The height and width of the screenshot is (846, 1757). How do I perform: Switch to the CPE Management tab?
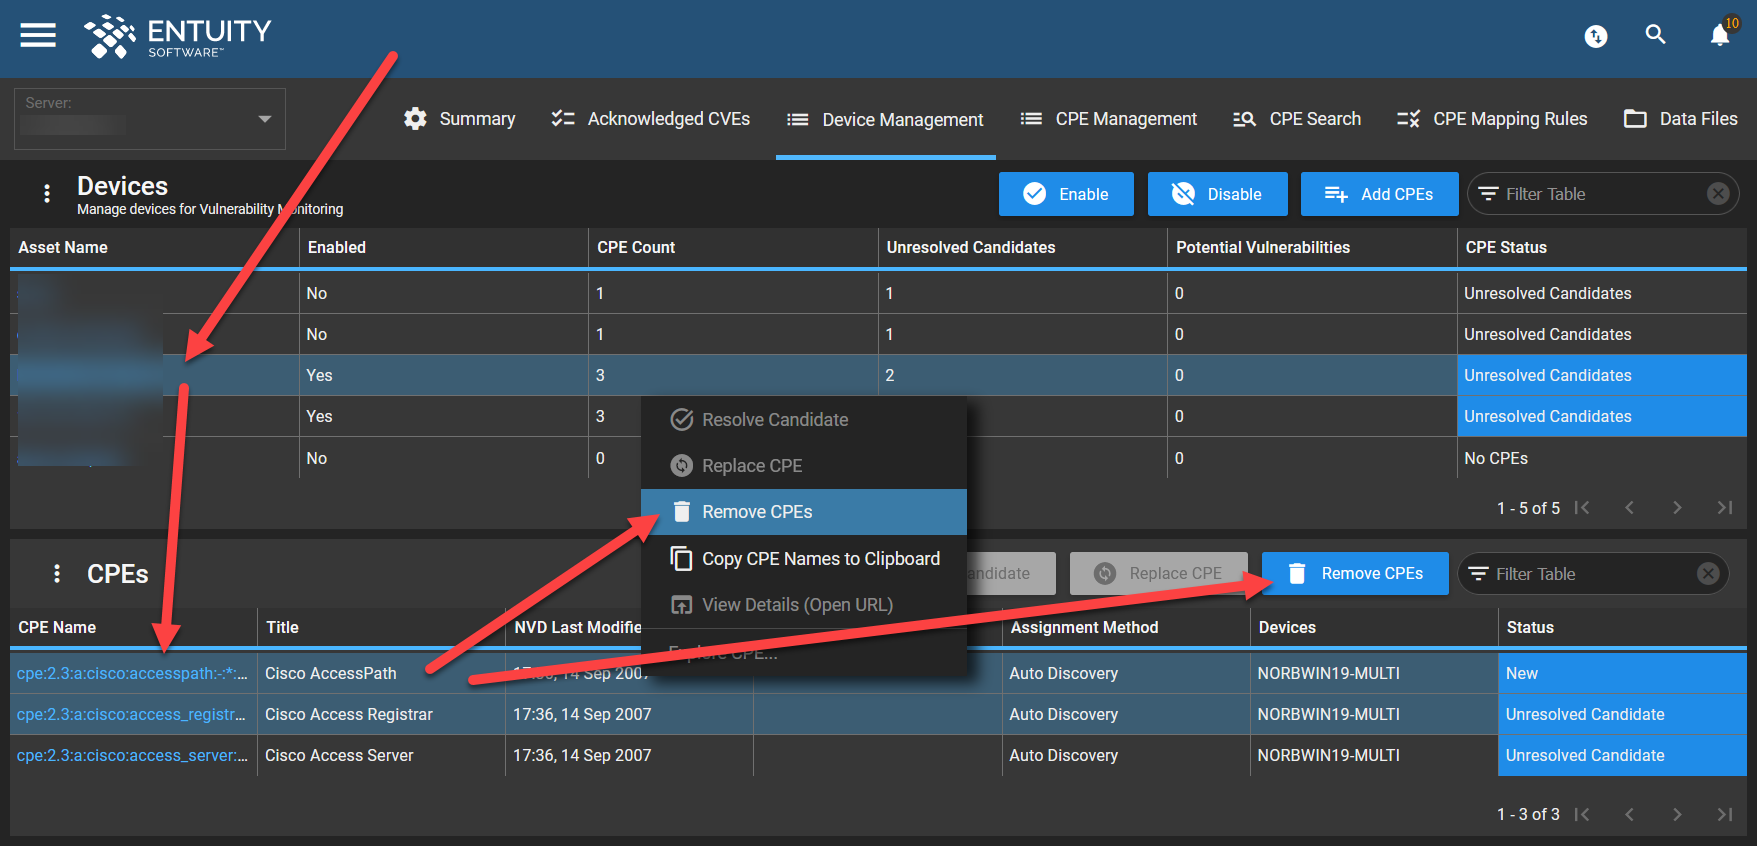click(x=1109, y=119)
